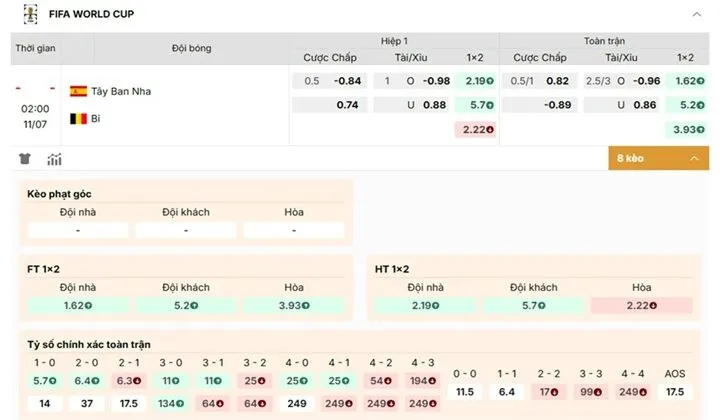This screenshot has height=420, width=720.
Task: Select correct score odds 134 under 3 - 0
Action: [x=171, y=403]
